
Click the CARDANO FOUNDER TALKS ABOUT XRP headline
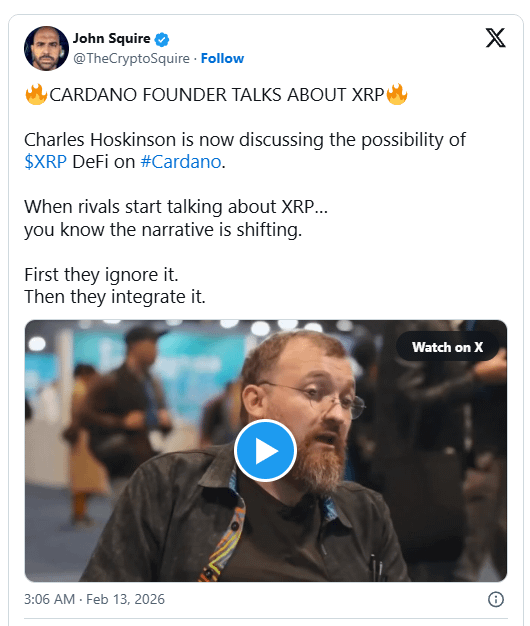coord(217,95)
